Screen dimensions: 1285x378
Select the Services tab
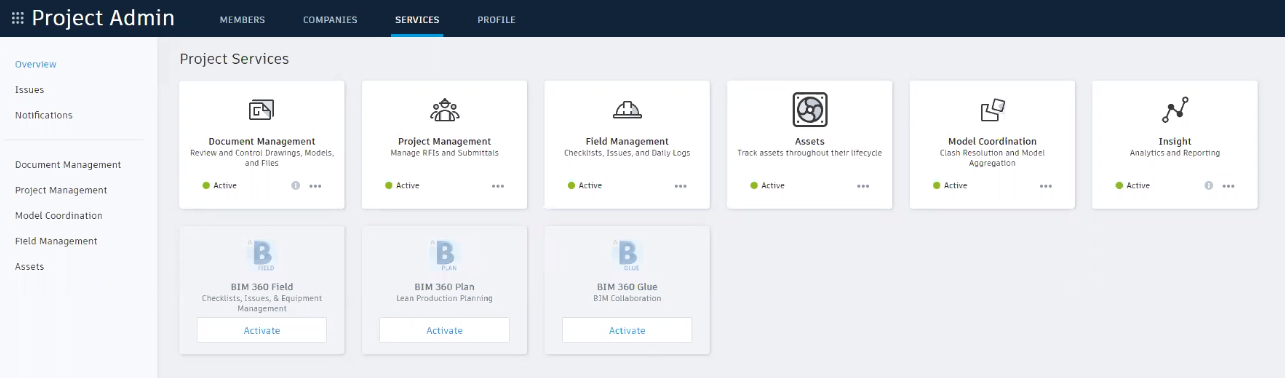coord(417,19)
